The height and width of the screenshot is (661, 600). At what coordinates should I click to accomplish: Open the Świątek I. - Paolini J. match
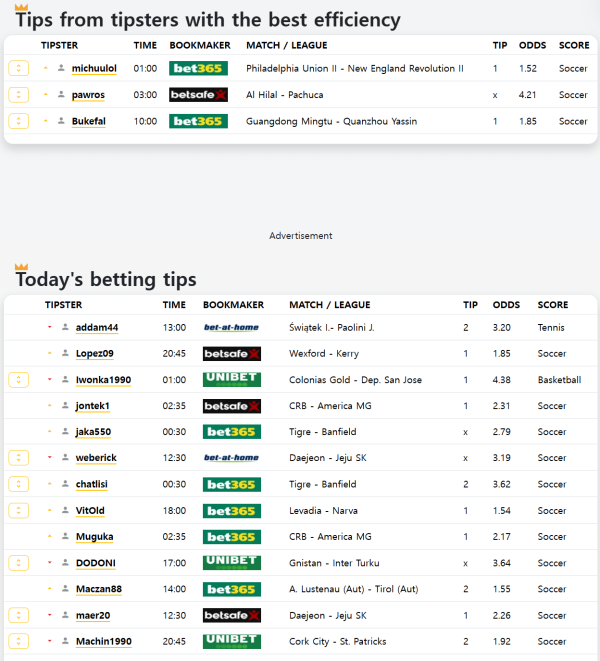pos(331,327)
